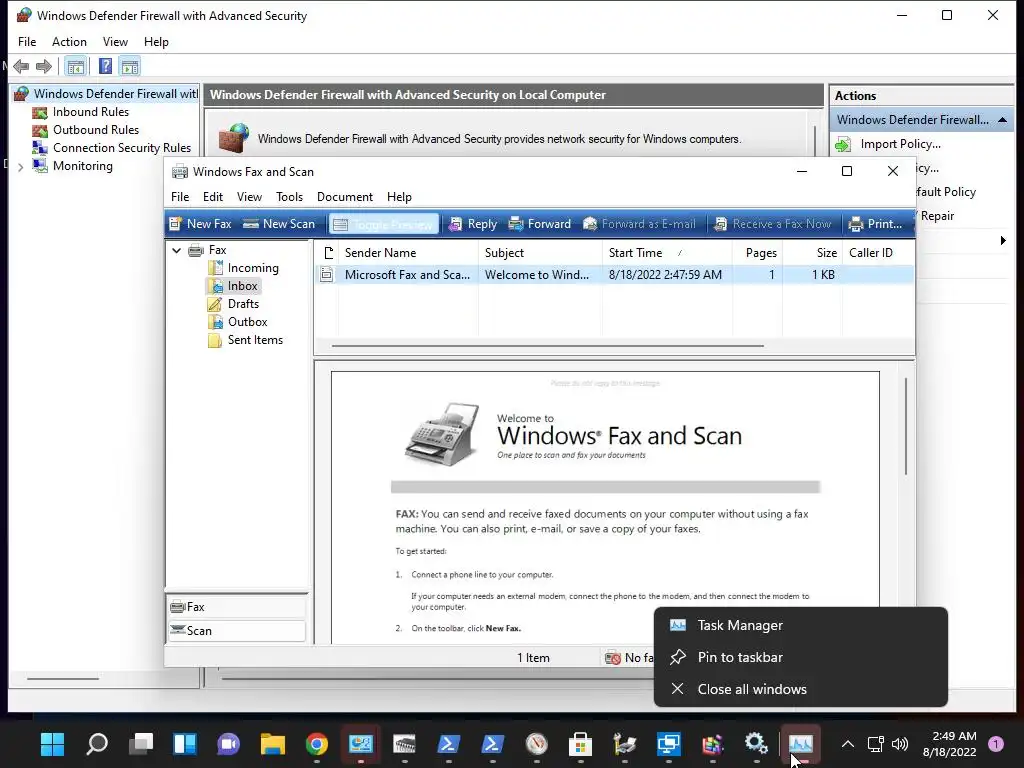Image resolution: width=1024 pixels, height=768 pixels.
Task: Sort faxes by Sender Name column
Action: click(408, 253)
